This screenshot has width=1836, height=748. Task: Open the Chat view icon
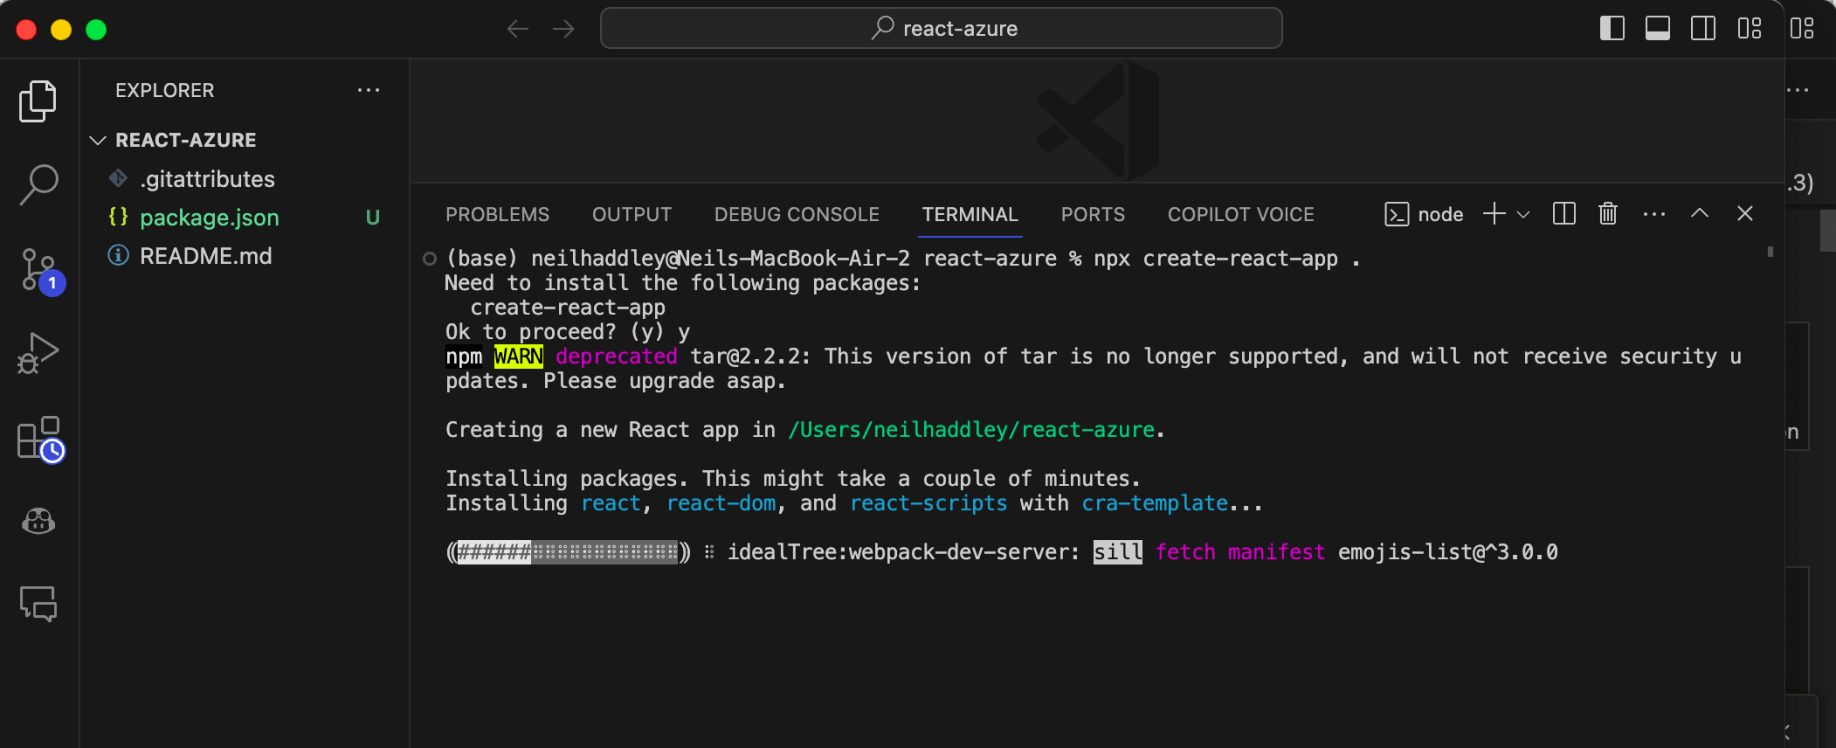(38, 604)
